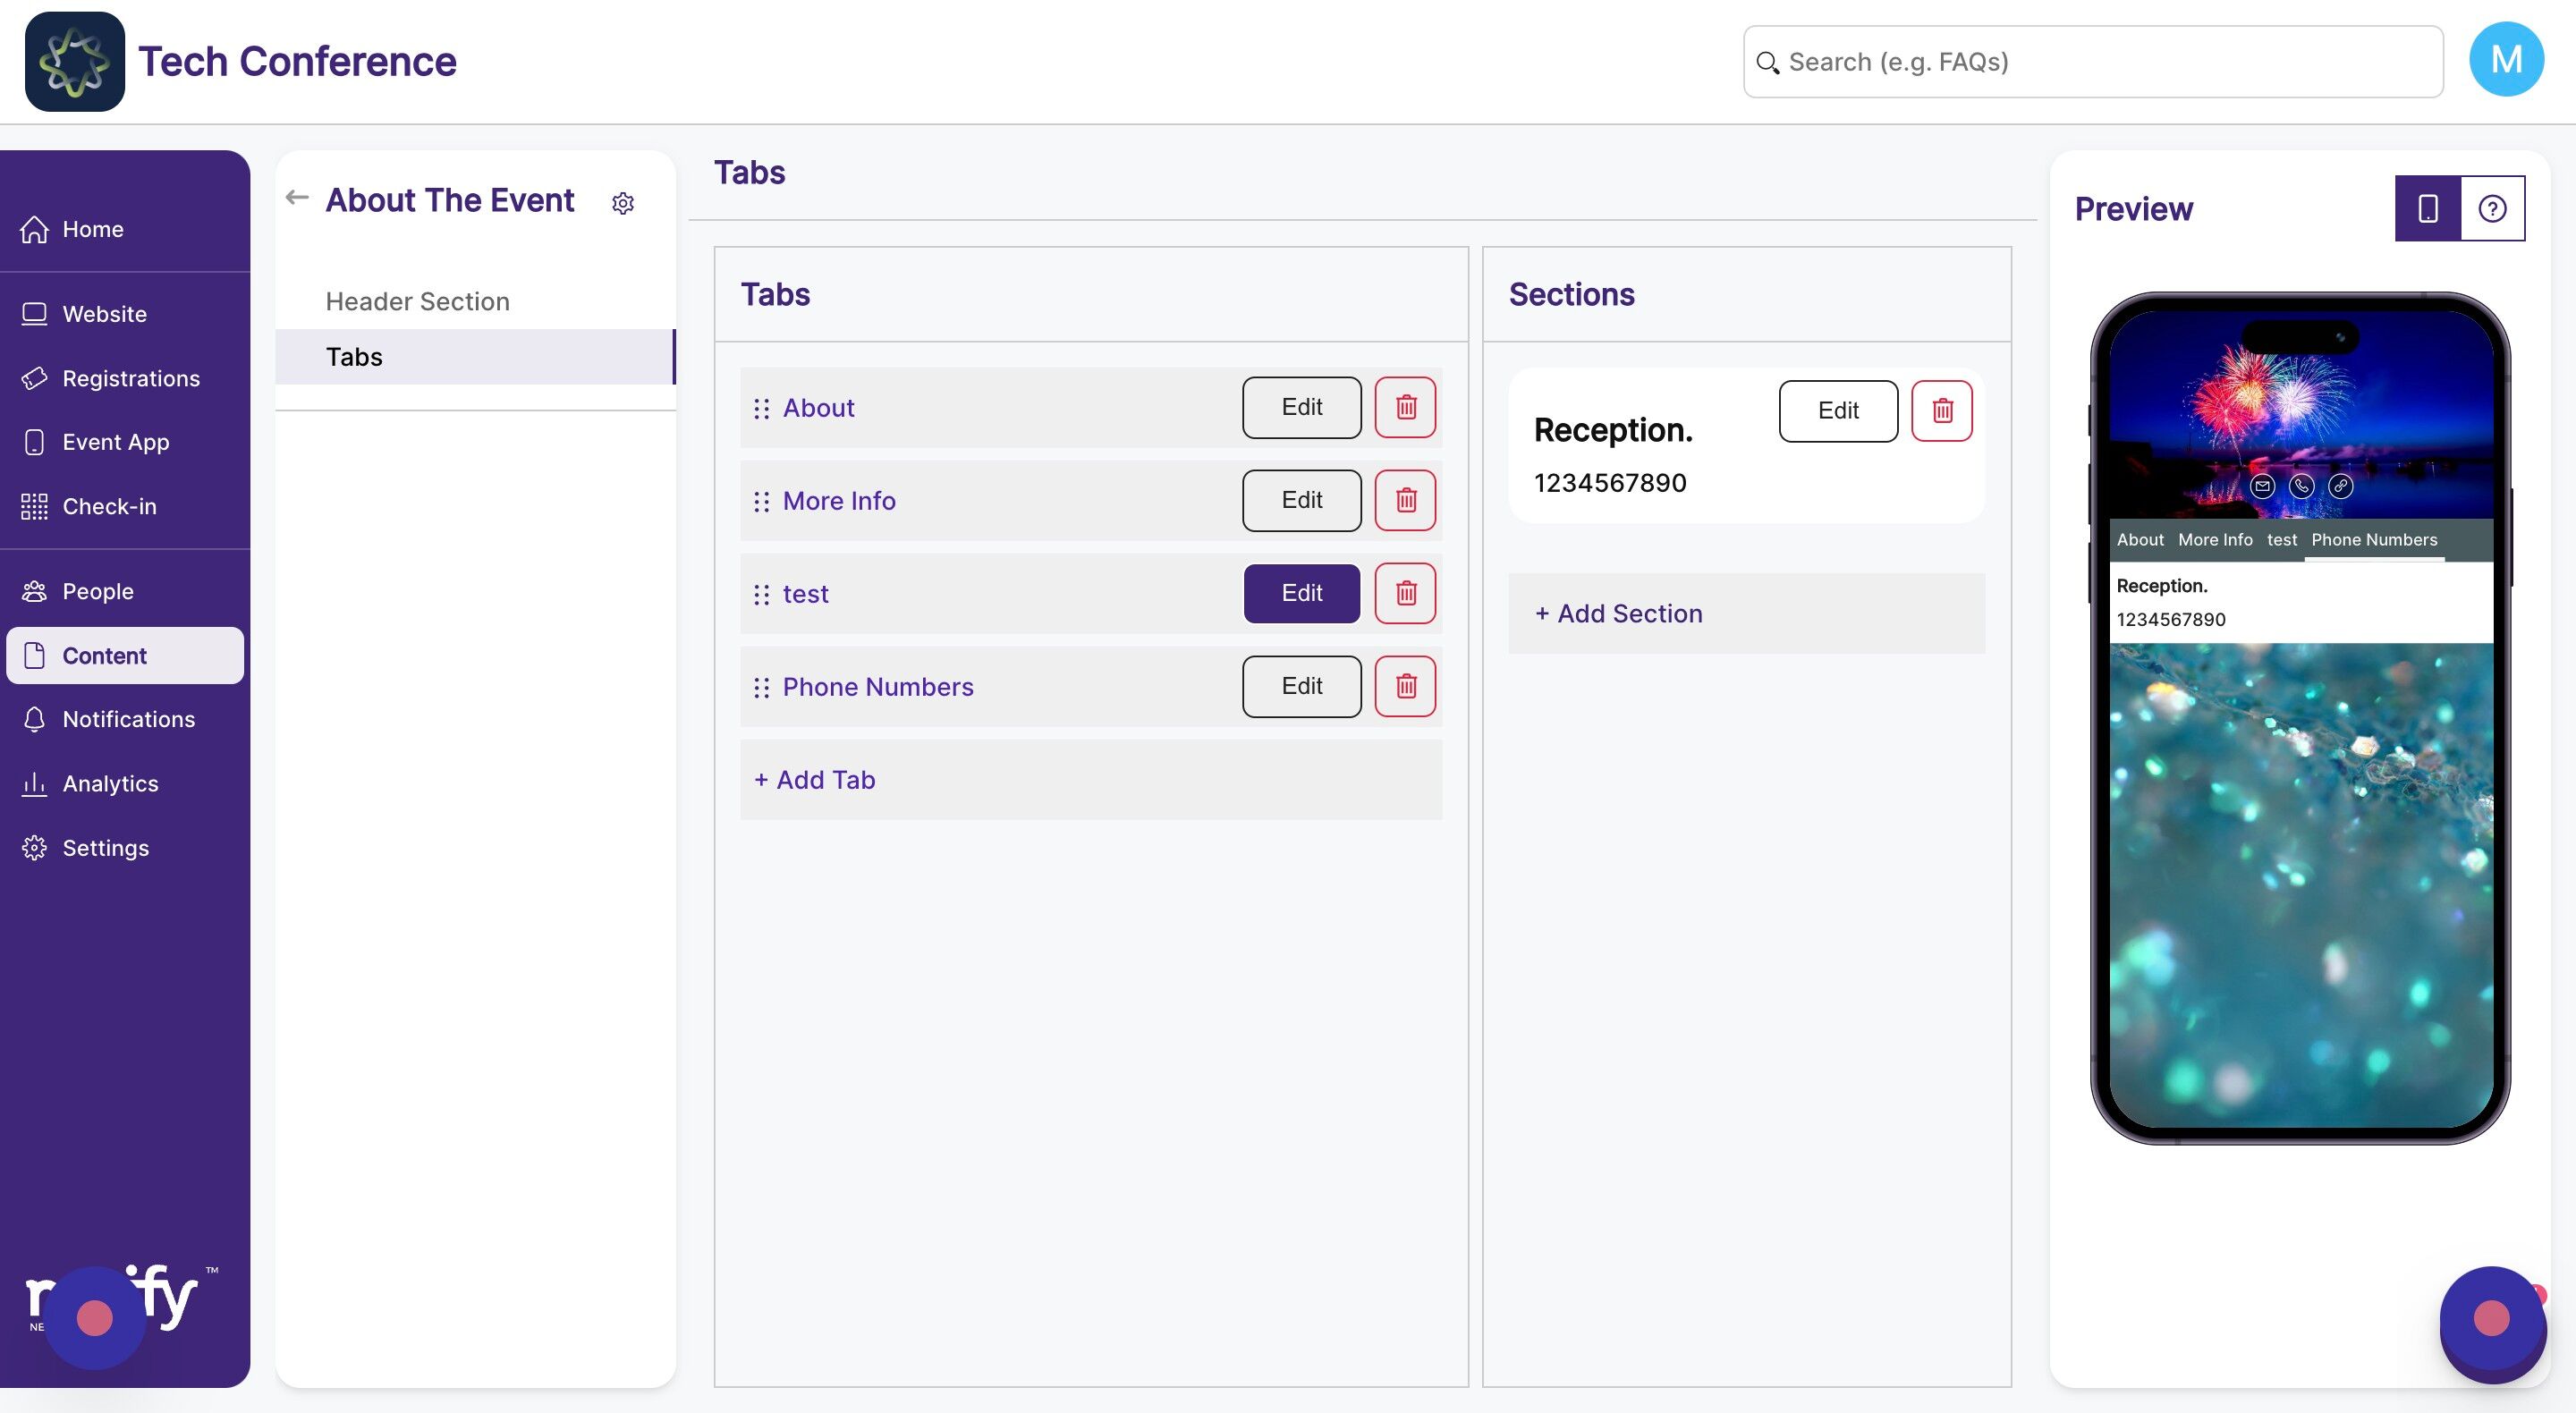Click Add Section in the Sections panel
Screen dimensions: 2576x1413
(1619, 613)
